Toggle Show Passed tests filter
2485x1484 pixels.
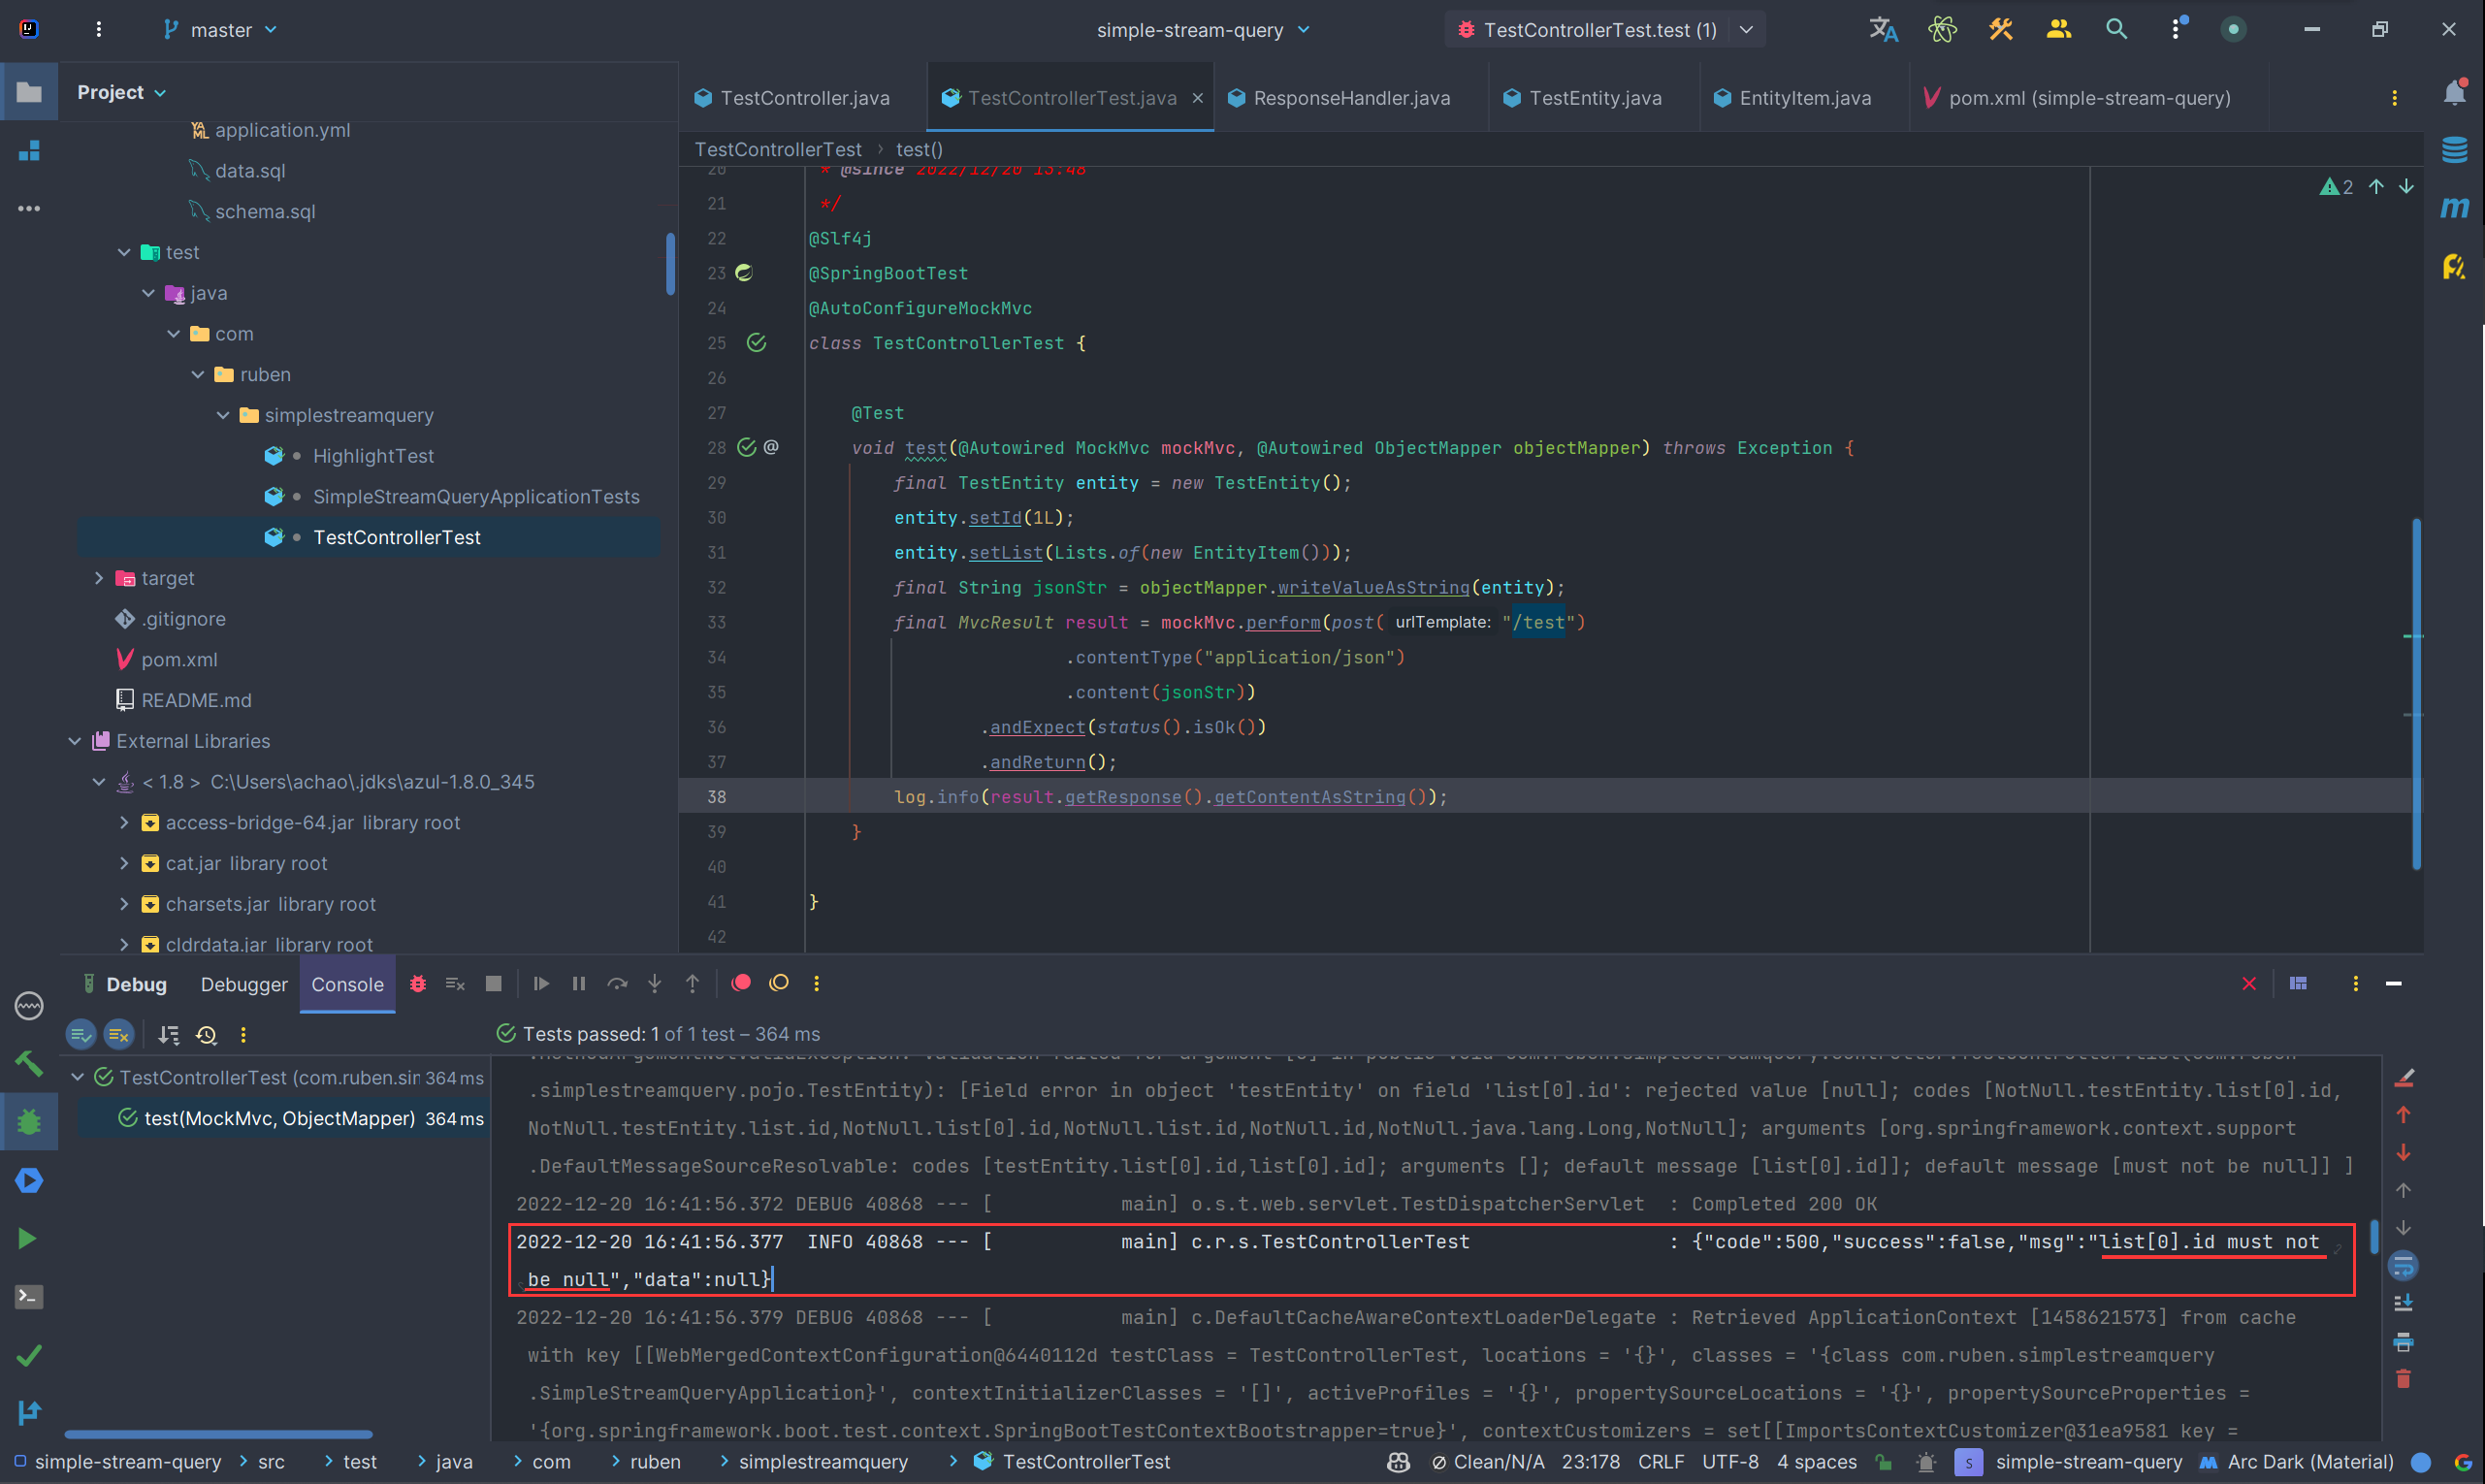tap(81, 1035)
